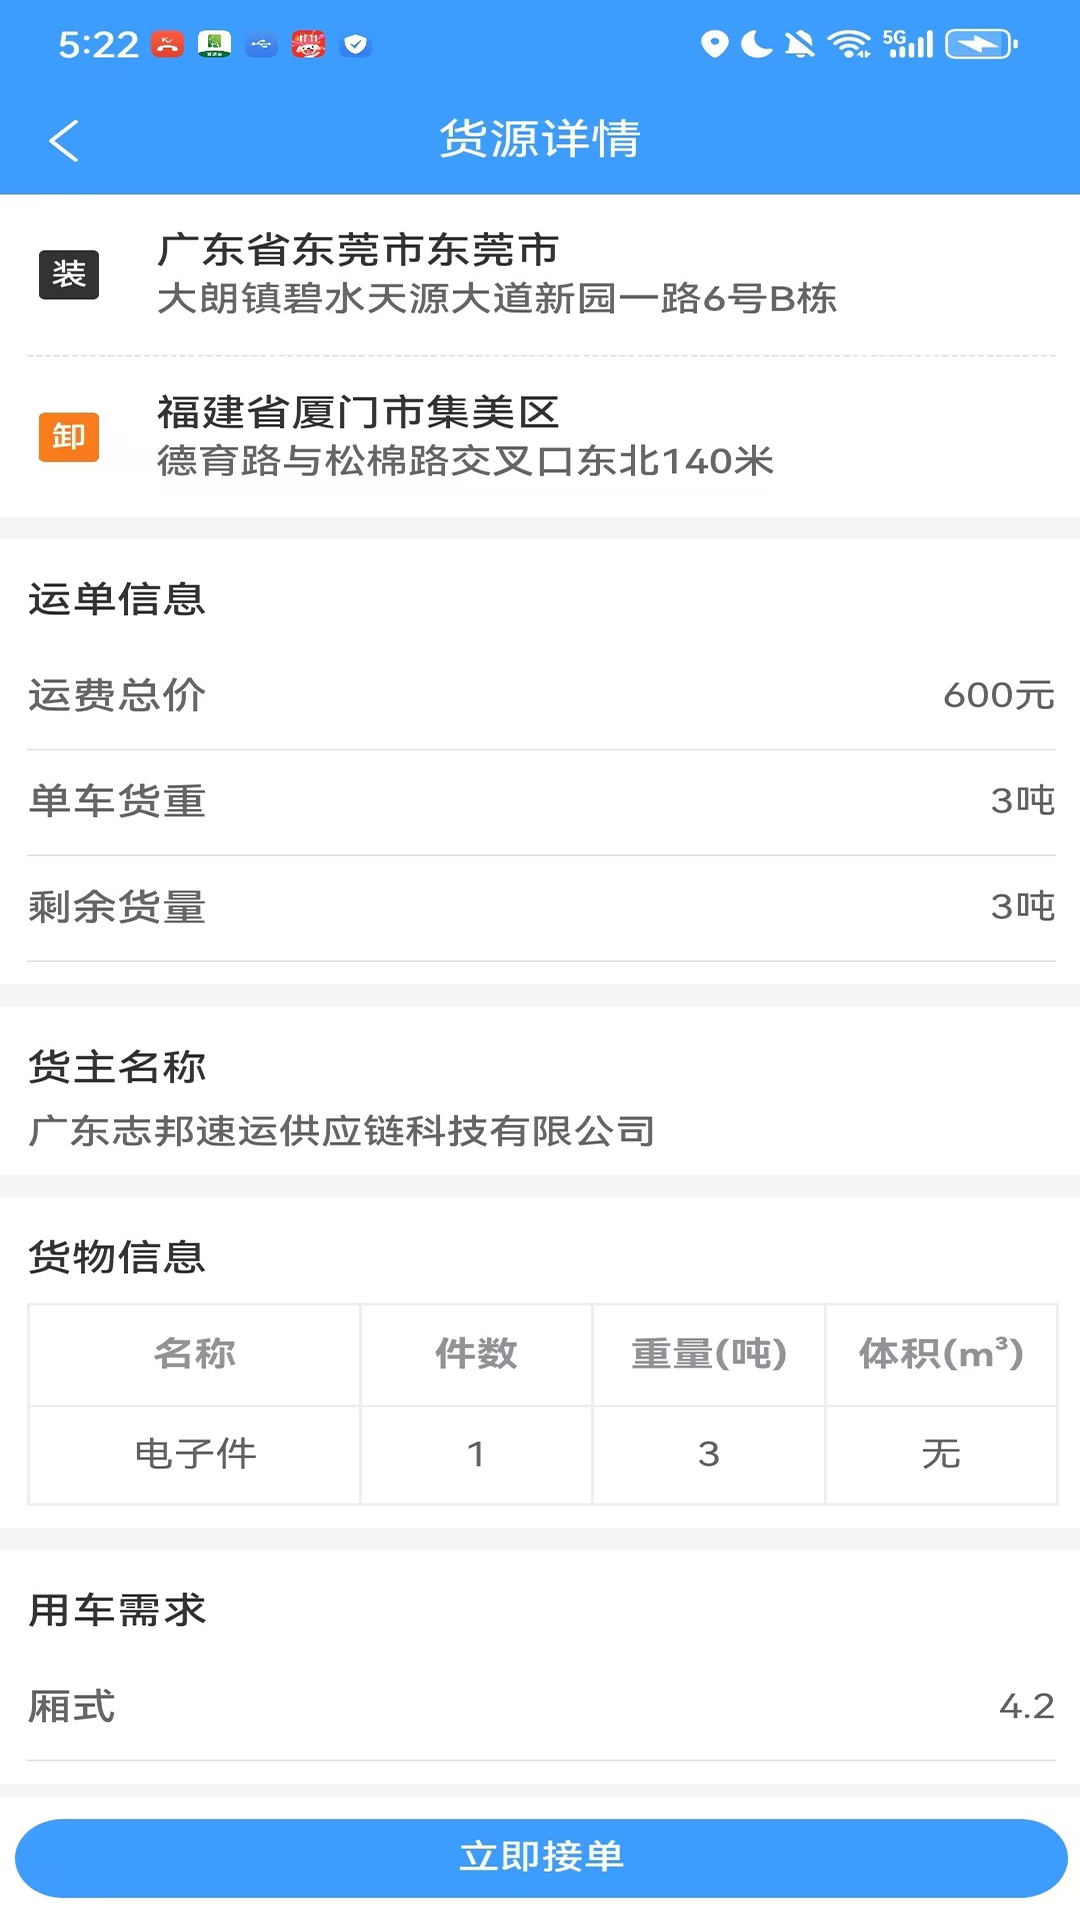The height and width of the screenshot is (1920, 1080).
Task: Tap the orange 卸 unloading icon
Action: (x=69, y=437)
